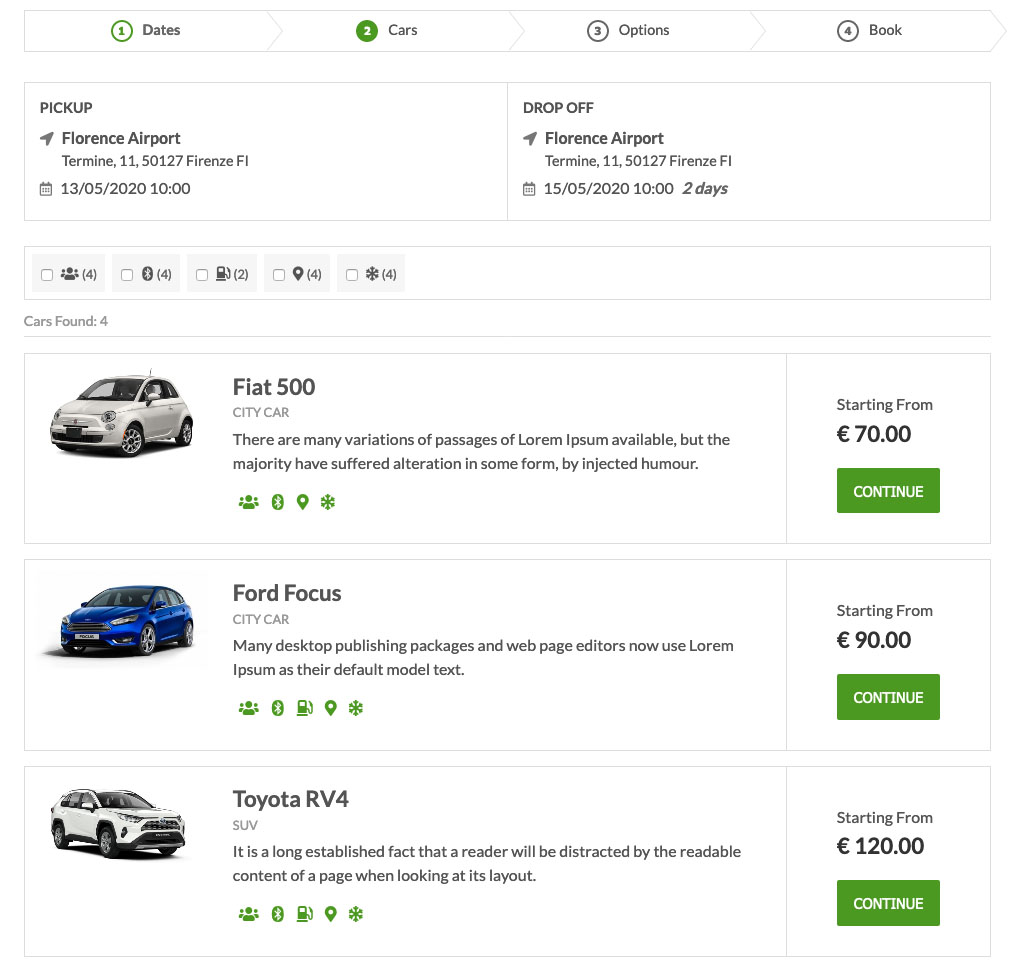Click Fiat 500 air conditioning snowflake icon
Image resolution: width=1015 pixels, height=969 pixels.
328,502
